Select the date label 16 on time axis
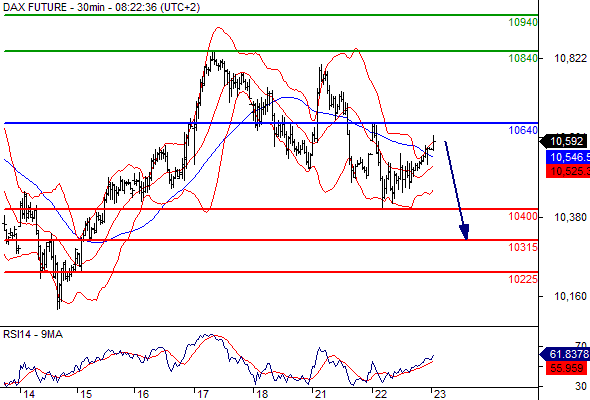Viewport: 590px width, 400px height. coord(143,394)
